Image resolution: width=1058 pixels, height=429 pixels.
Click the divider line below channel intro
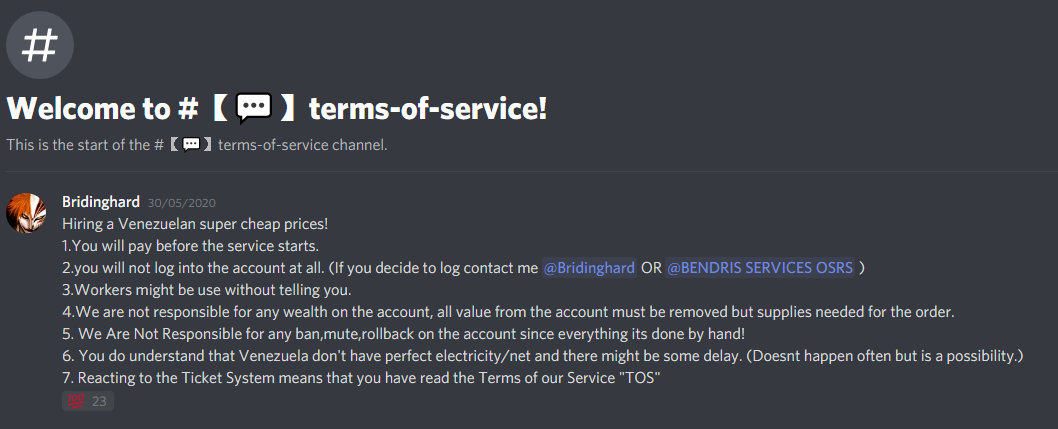point(529,172)
